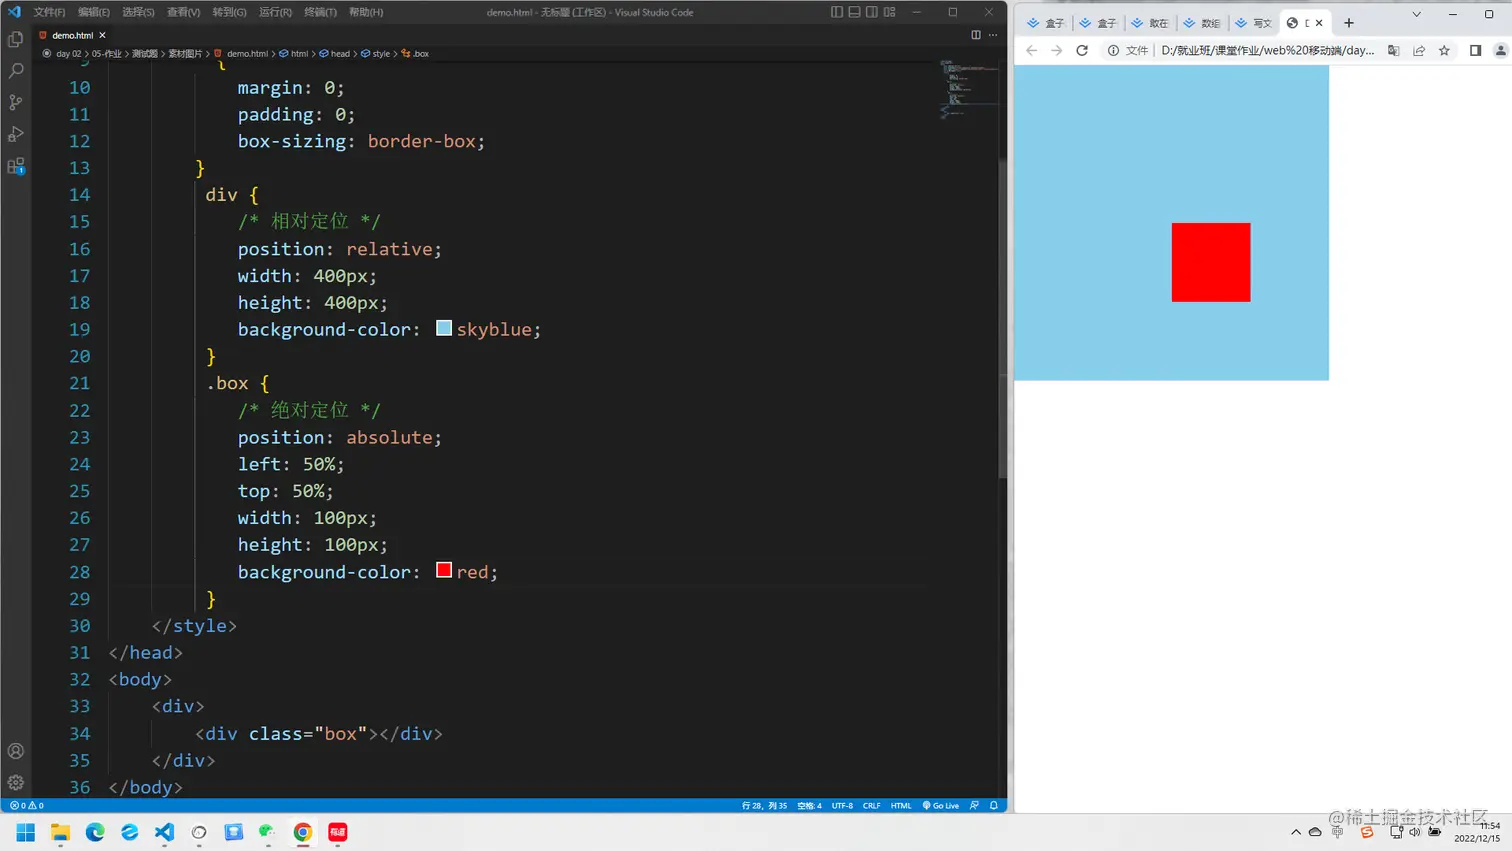Click the cursor position 行 28, 列 35

(x=764, y=805)
